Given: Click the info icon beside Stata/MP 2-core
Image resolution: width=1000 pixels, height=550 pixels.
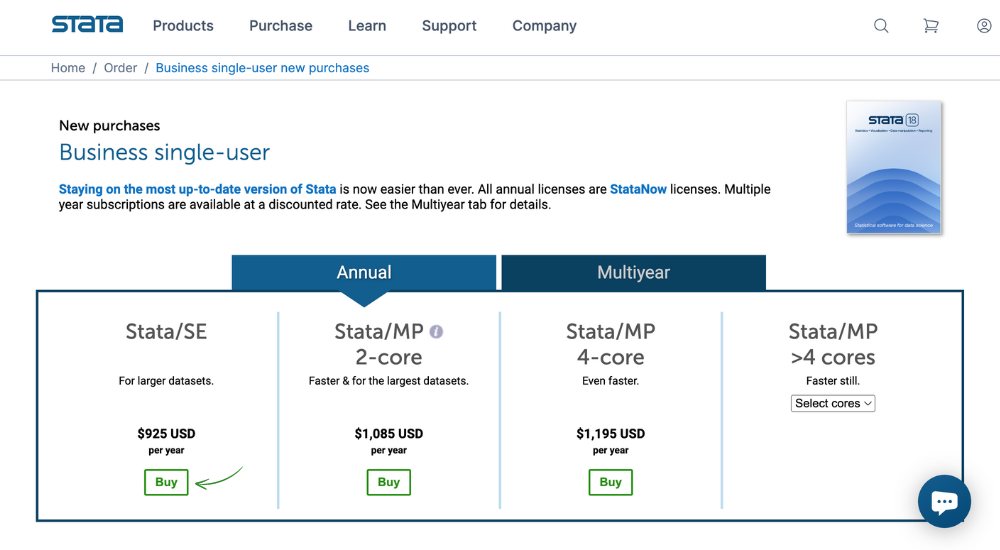Looking at the screenshot, I should click(436, 332).
